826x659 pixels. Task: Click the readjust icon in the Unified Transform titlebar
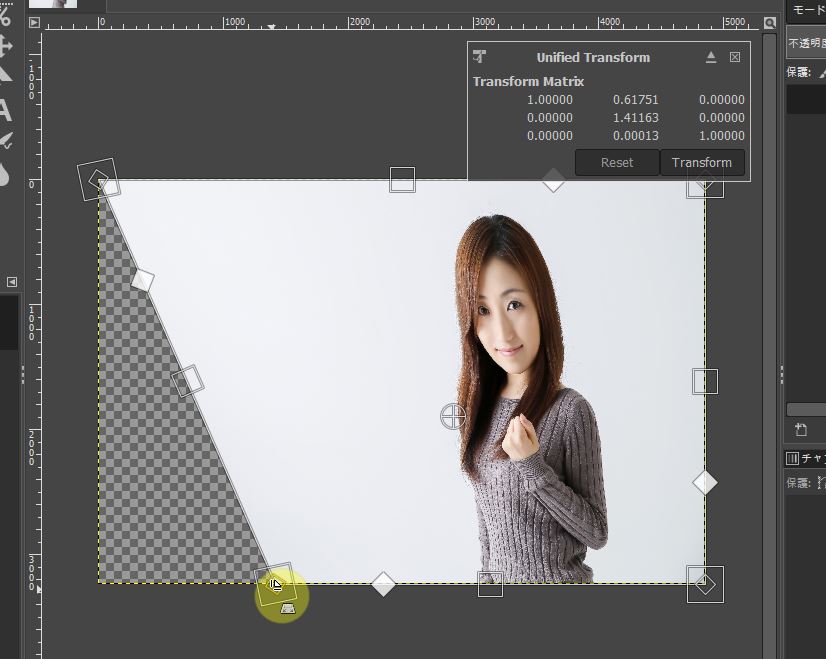pos(711,57)
